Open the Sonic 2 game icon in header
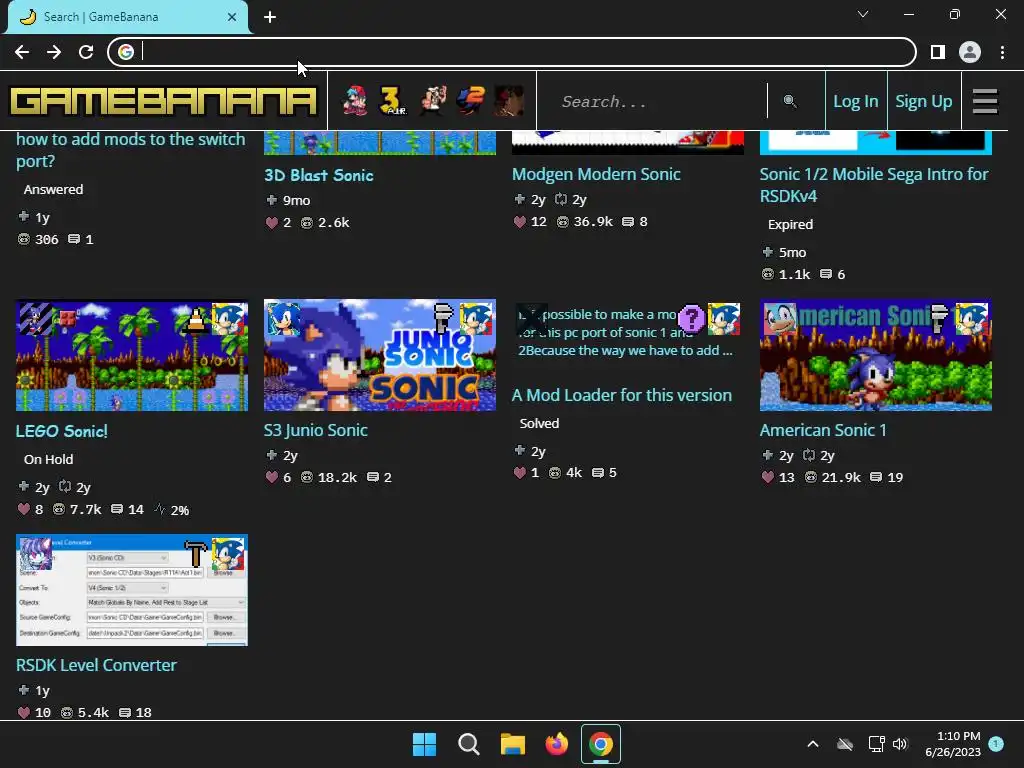 pos(470,101)
